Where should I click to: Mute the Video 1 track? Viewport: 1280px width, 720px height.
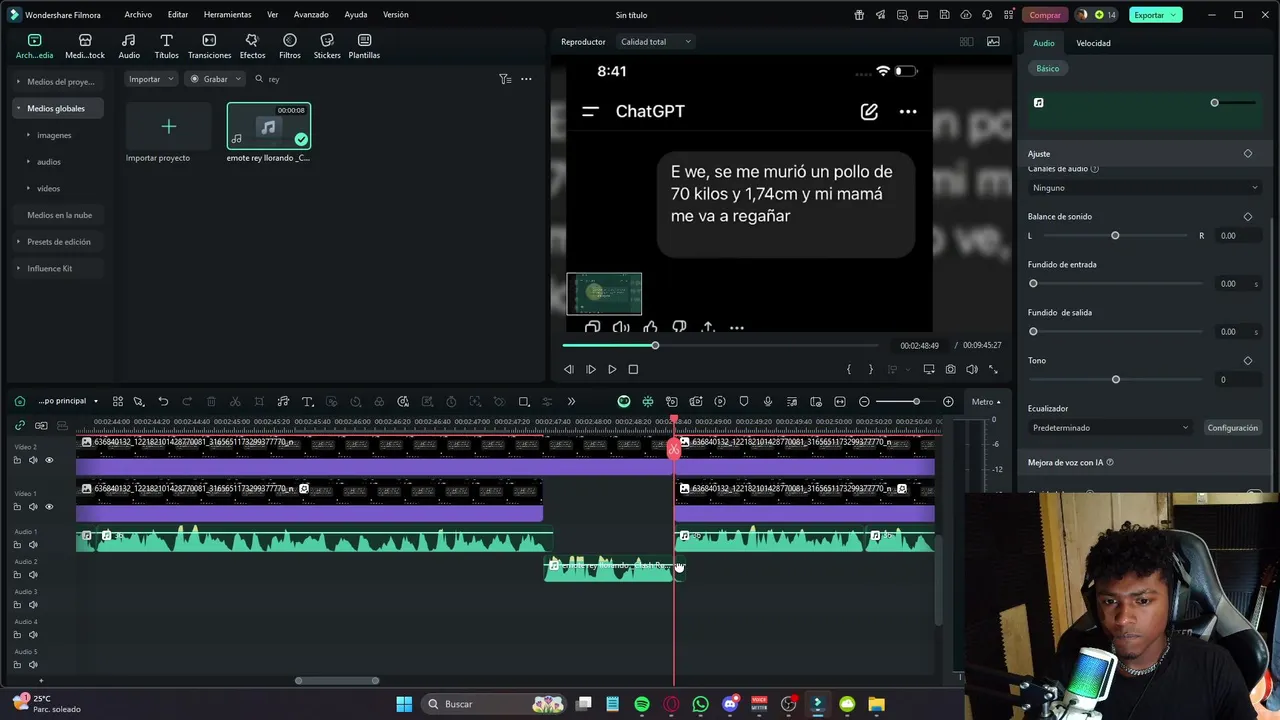(33, 506)
